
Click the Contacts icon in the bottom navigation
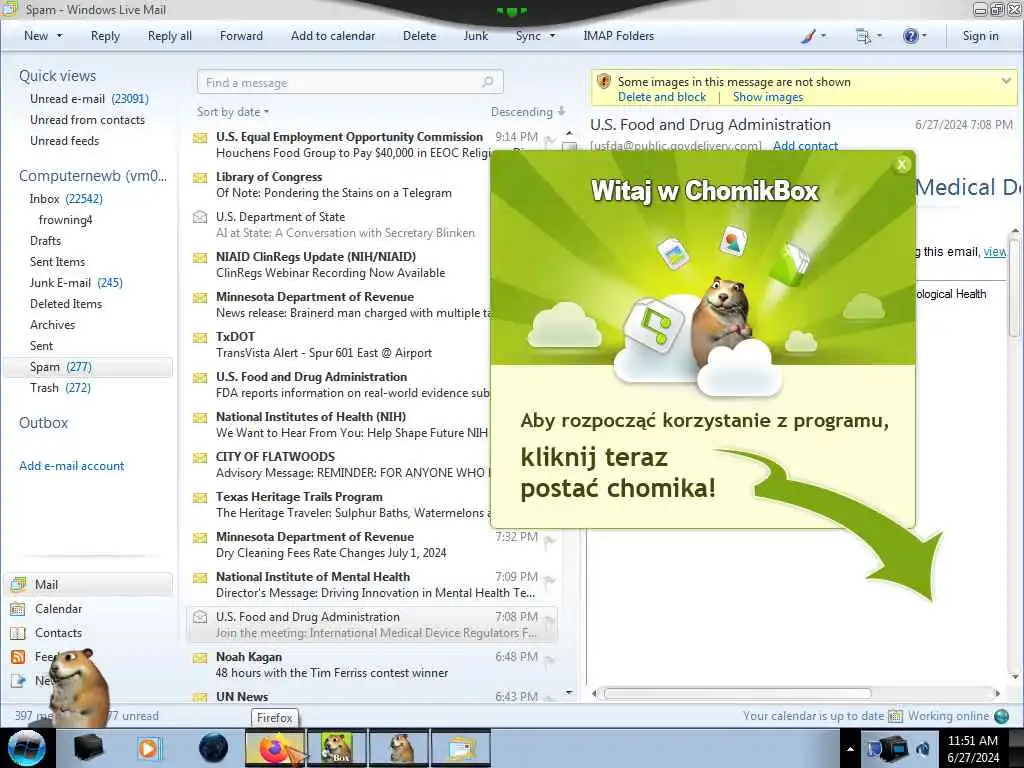pos(18,633)
